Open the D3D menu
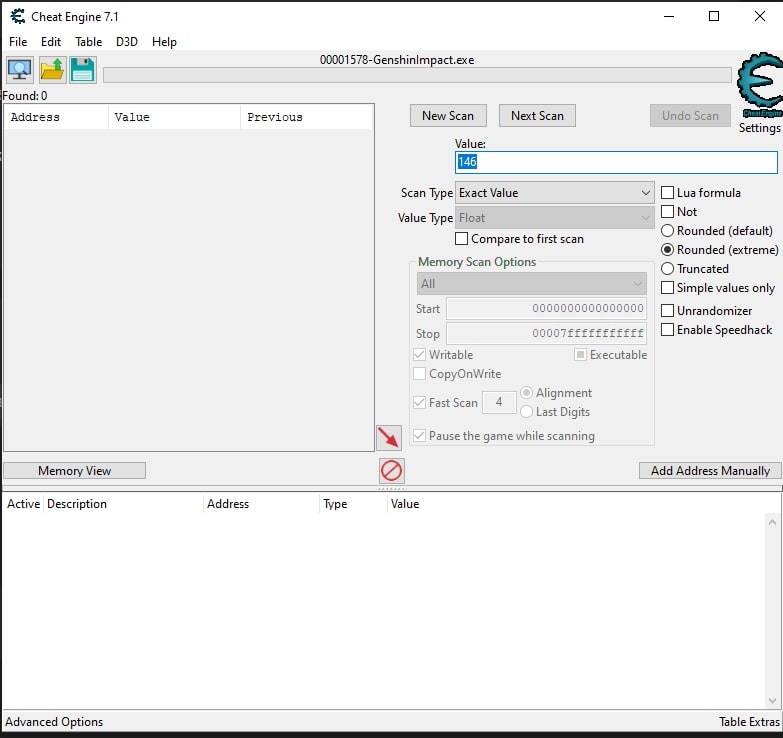This screenshot has height=738, width=783. (x=127, y=41)
